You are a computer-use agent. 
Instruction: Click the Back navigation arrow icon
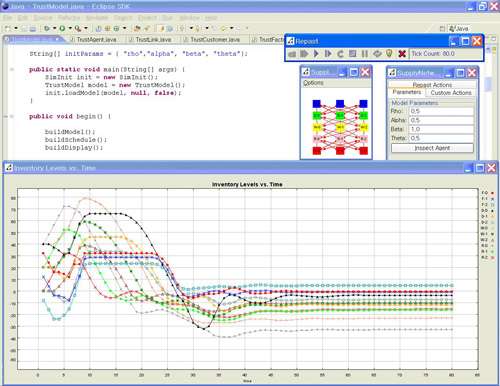[223, 28]
